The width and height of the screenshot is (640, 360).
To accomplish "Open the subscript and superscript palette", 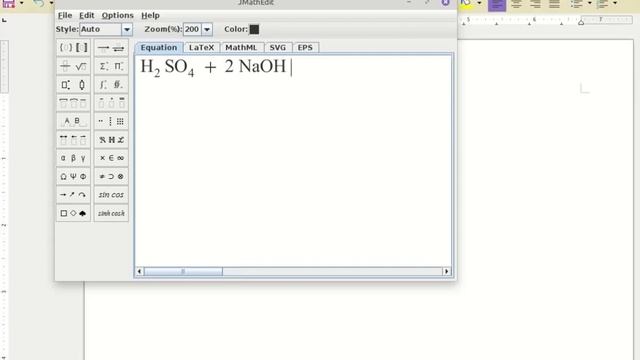I will click(73, 84).
